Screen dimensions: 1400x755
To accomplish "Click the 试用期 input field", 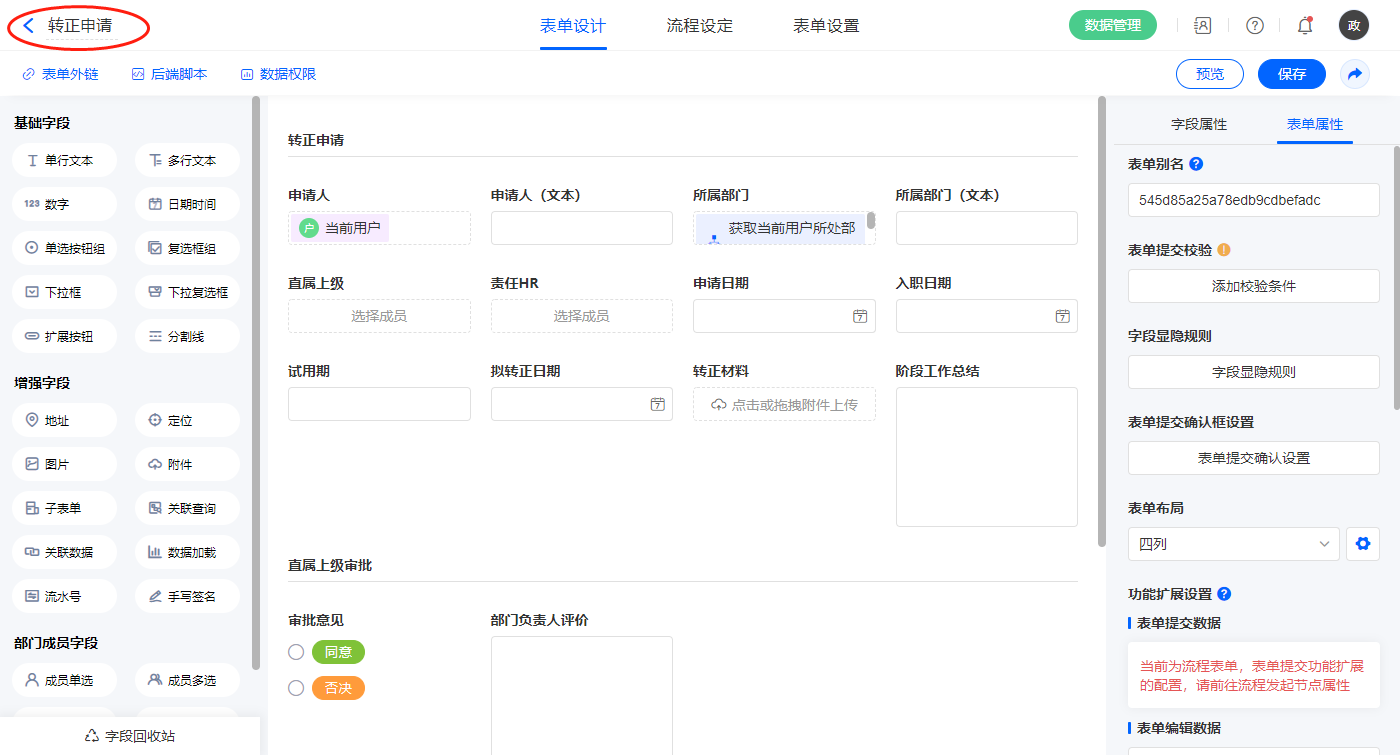I will pos(379,404).
